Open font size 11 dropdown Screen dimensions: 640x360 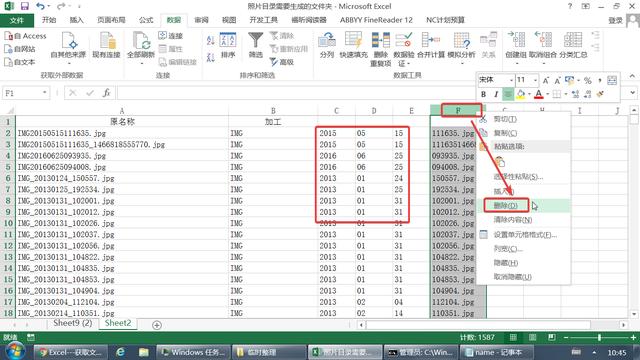click(536, 80)
